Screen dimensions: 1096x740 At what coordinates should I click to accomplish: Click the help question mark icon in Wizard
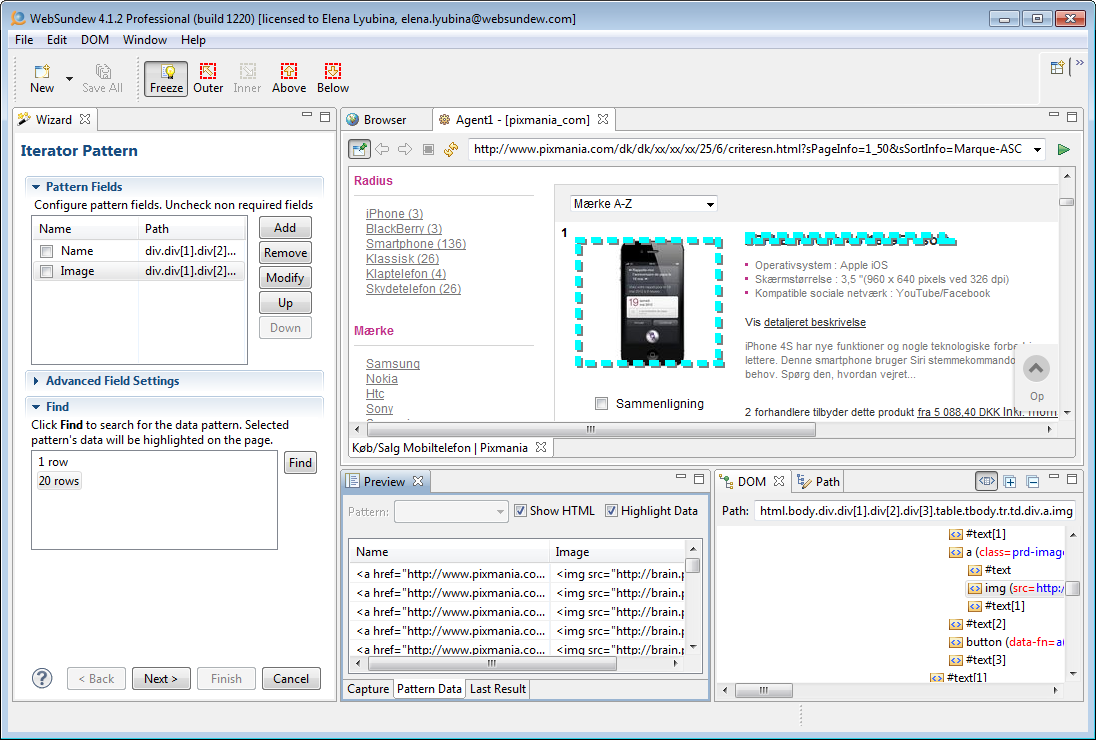point(42,678)
